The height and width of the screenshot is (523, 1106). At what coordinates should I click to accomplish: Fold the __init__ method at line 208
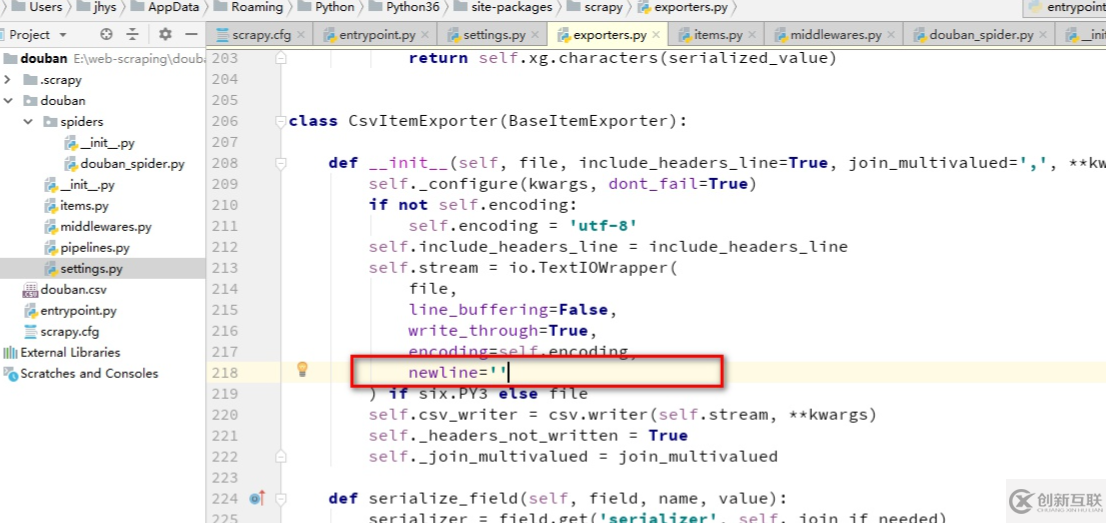[x=281, y=163]
